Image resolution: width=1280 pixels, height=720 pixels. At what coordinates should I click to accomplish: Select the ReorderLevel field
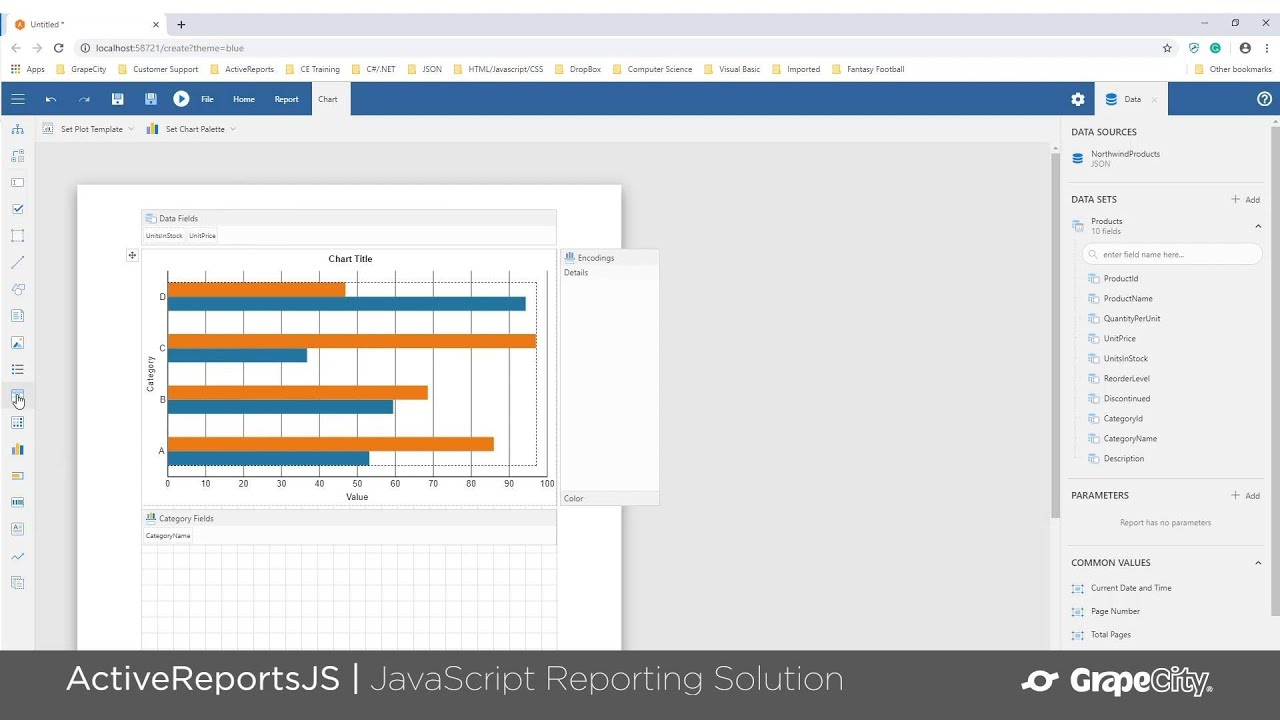click(x=1126, y=379)
